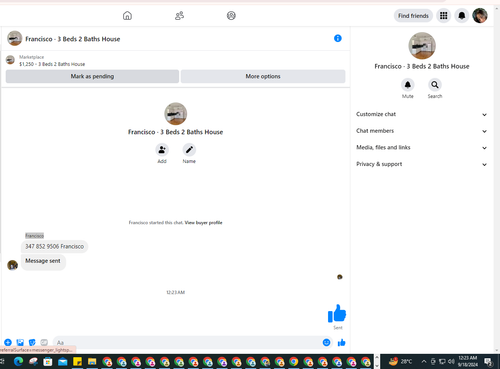Search in conversation using the magnifier icon
Viewport: 500px width, 369px height.
pos(435,85)
